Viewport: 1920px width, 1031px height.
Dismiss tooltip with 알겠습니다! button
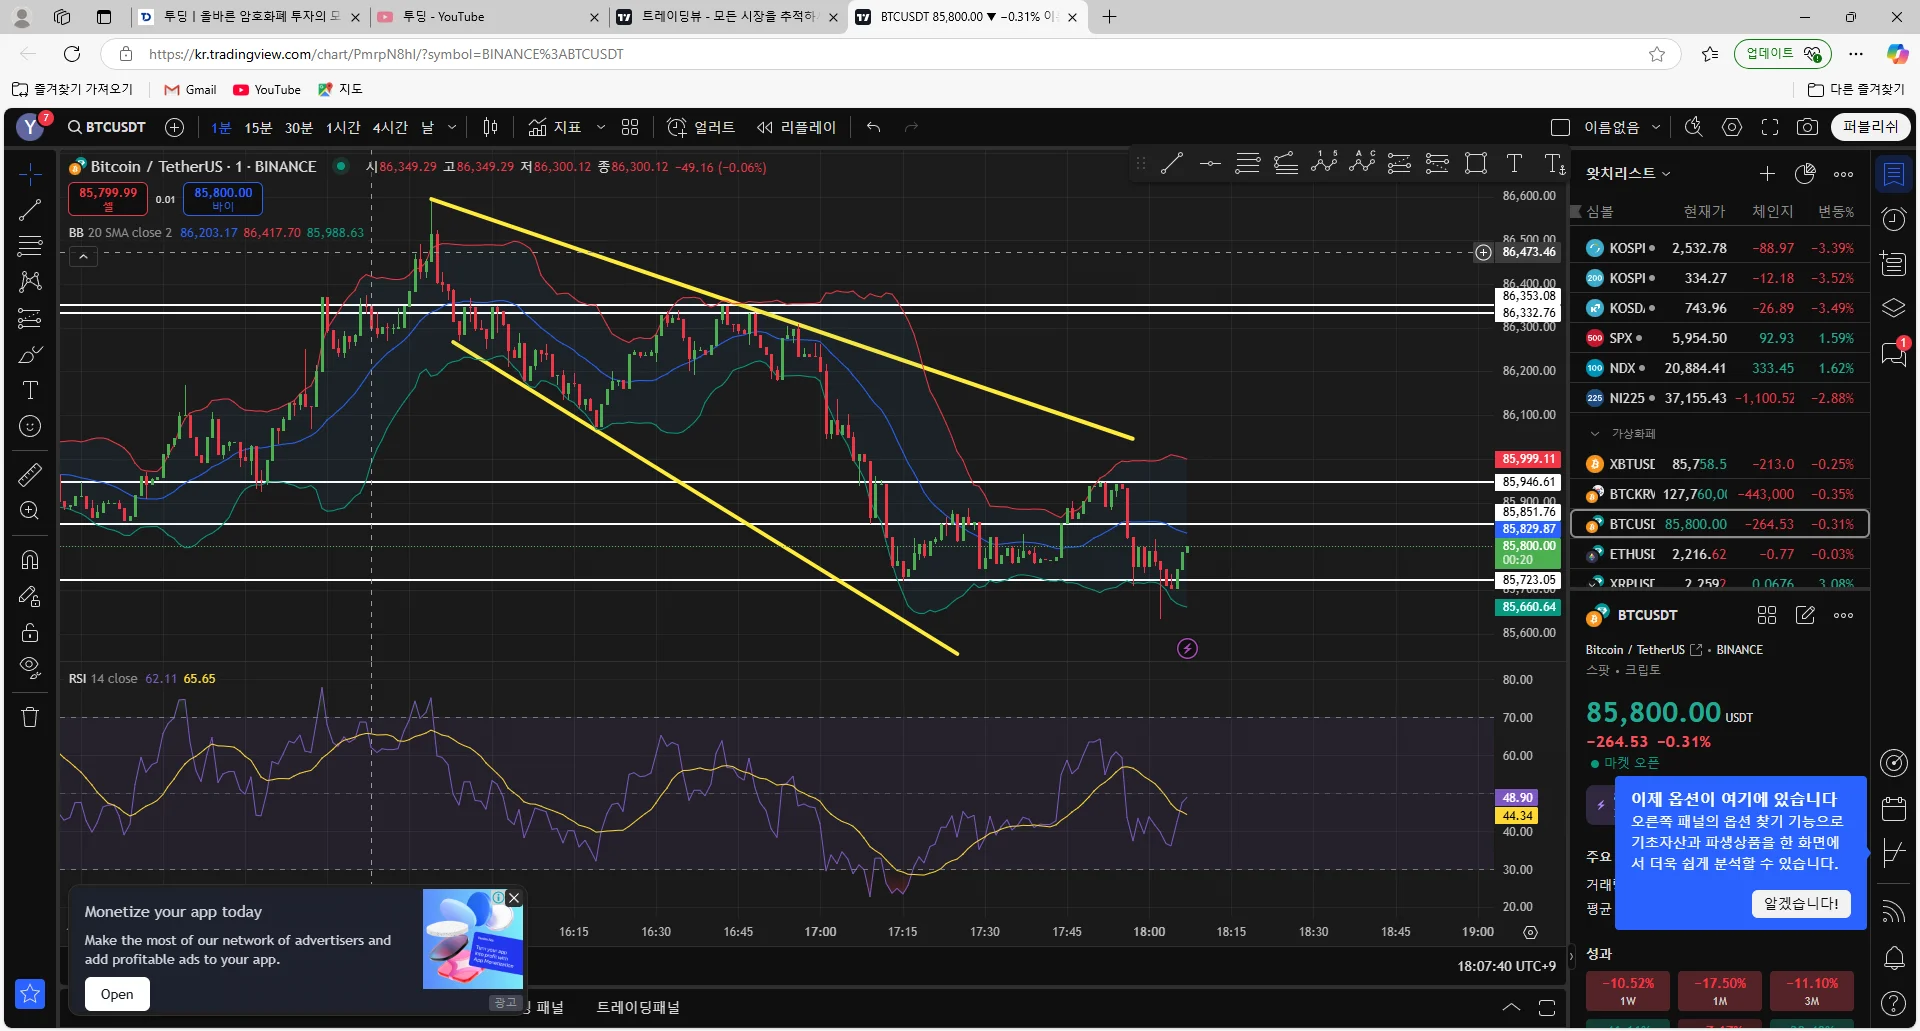pos(1801,903)
